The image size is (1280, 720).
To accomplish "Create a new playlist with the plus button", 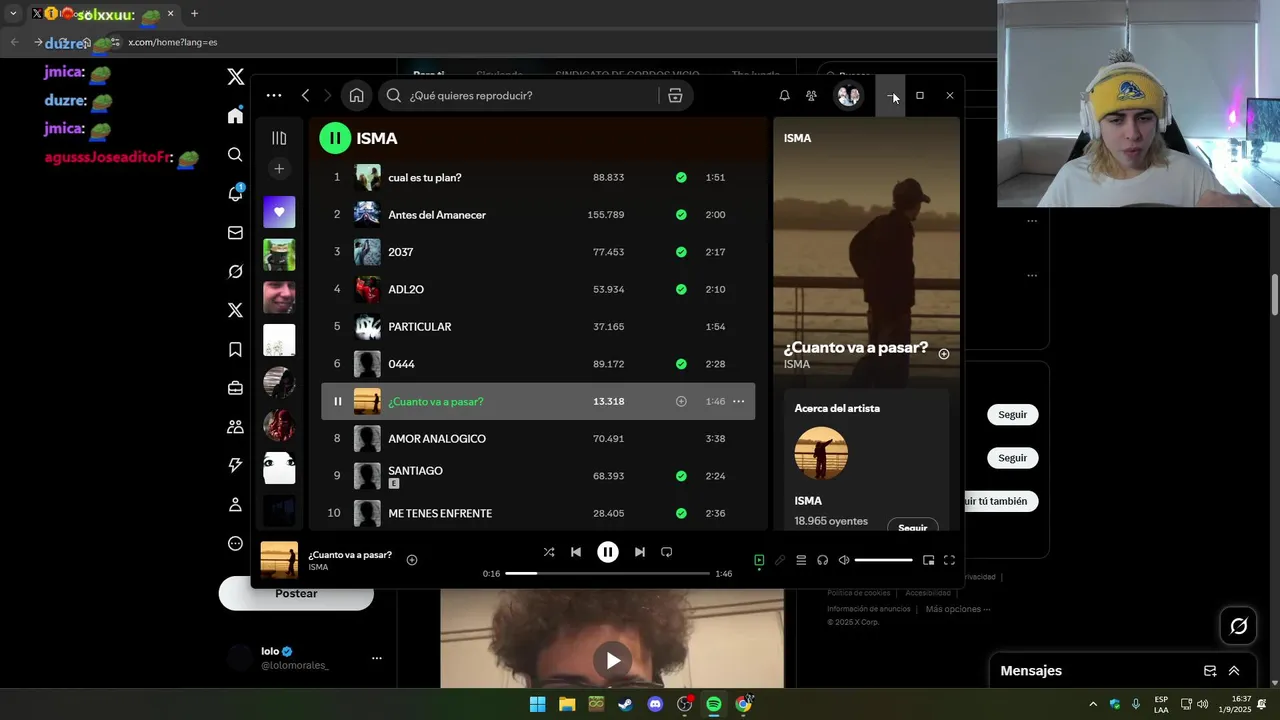I will 279,169.
